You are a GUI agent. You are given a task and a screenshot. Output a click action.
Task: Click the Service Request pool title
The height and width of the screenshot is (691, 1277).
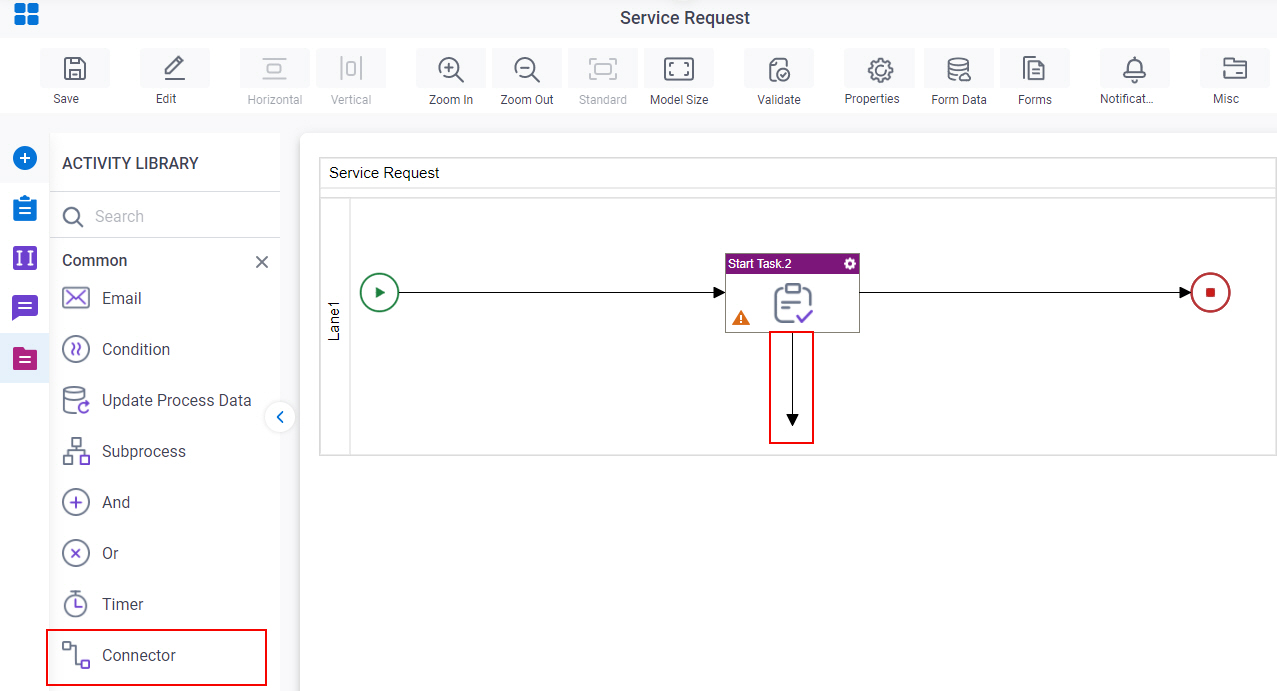[384, 173]
